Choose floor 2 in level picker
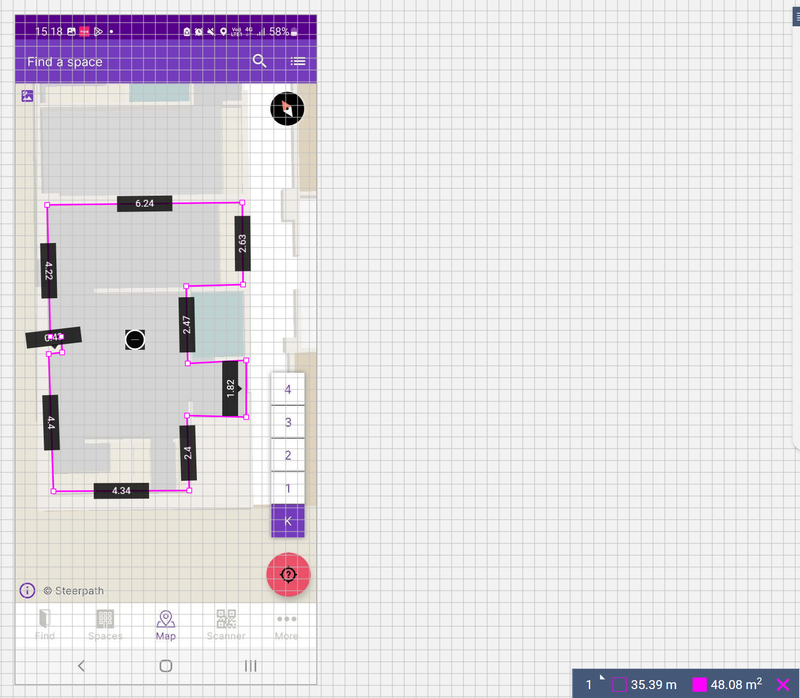 [288, 456]
